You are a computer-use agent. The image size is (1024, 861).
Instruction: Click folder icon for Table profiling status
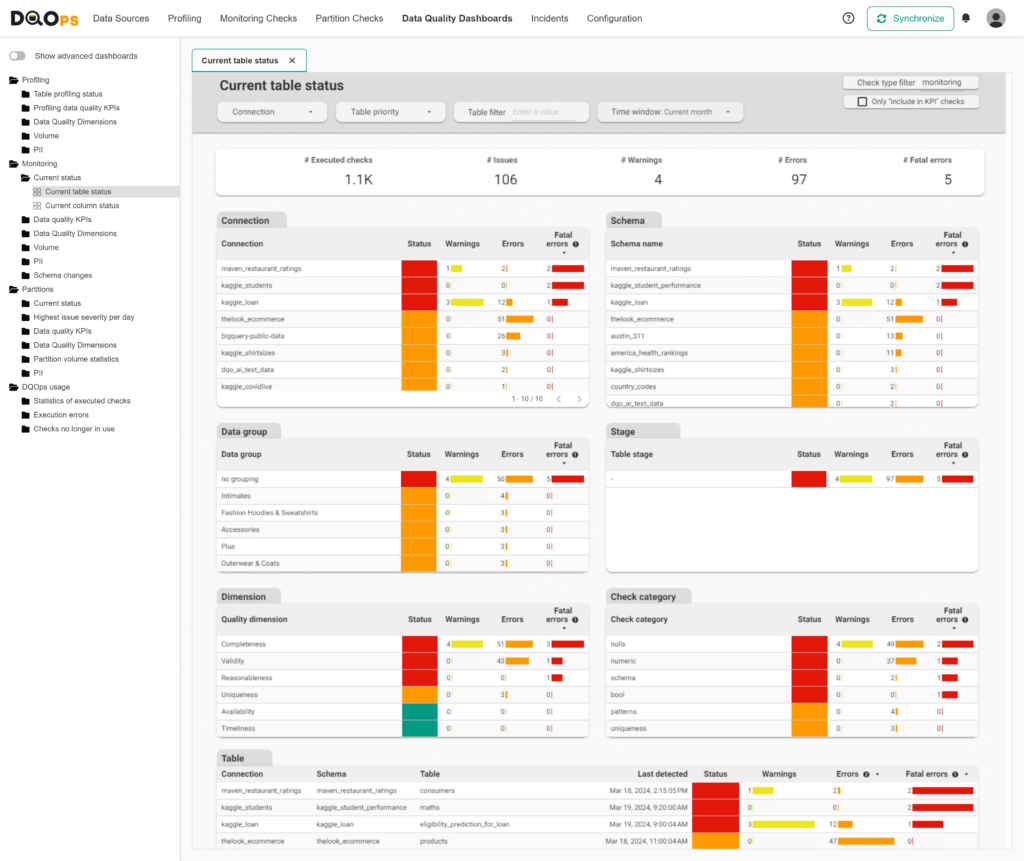click(x=25, y=94)
